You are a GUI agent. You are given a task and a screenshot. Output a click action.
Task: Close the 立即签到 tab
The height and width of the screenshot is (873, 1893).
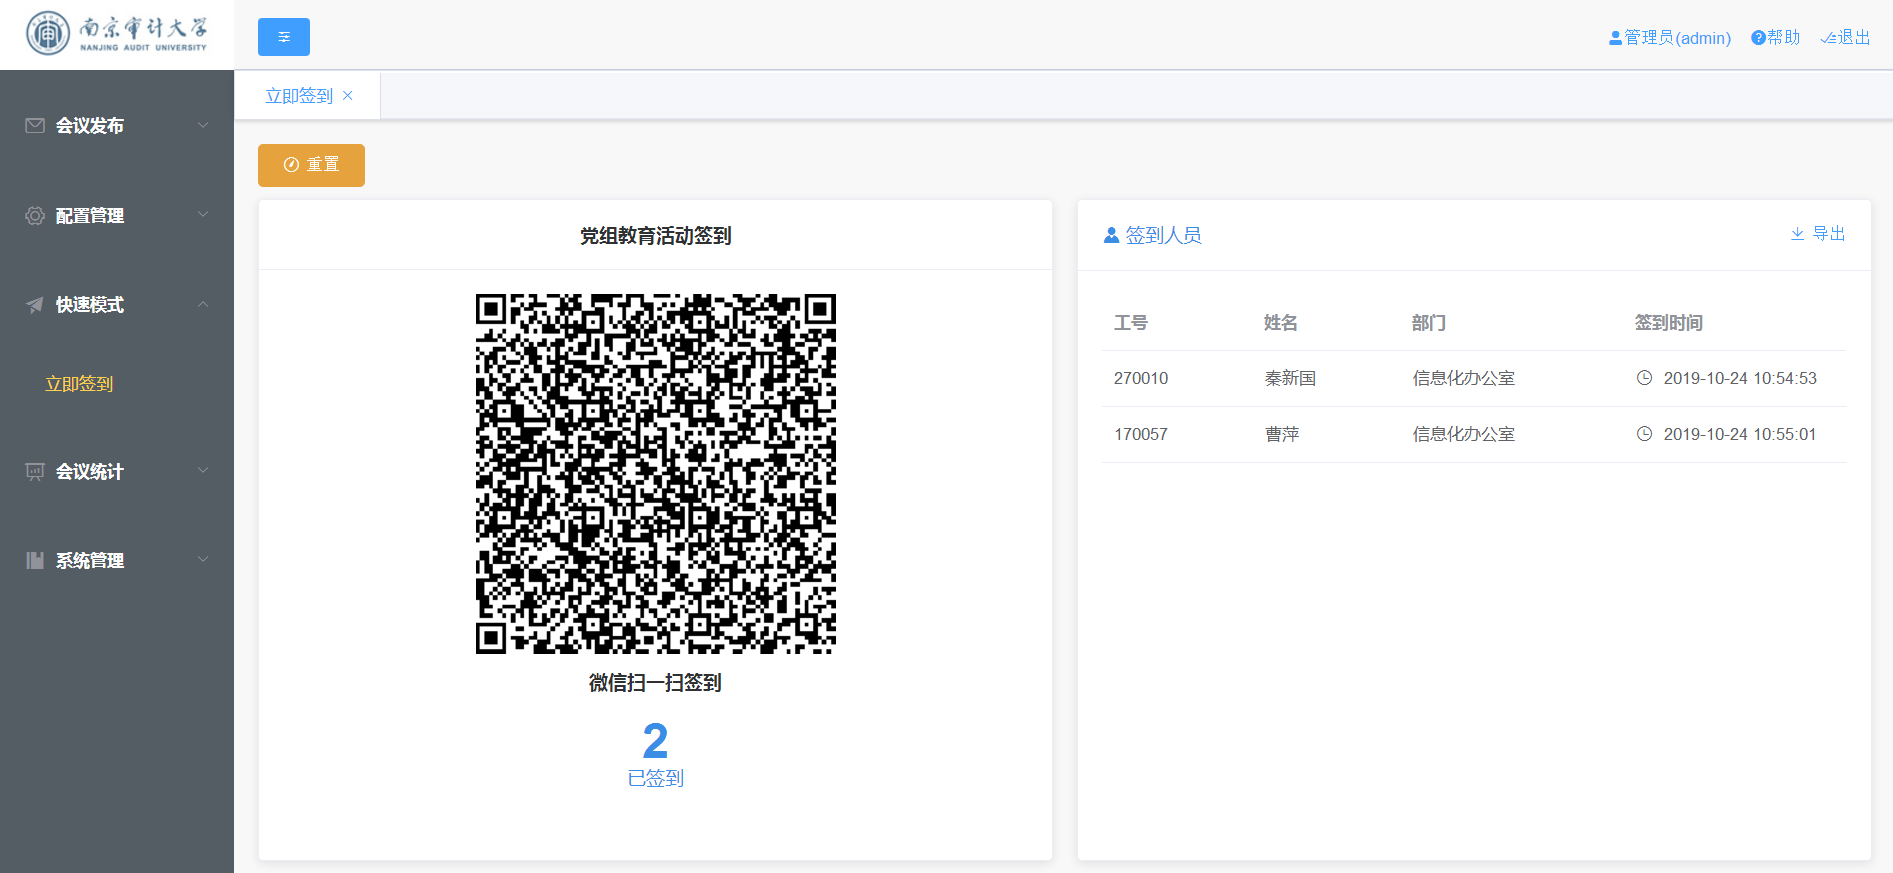(x=348, y=95)
